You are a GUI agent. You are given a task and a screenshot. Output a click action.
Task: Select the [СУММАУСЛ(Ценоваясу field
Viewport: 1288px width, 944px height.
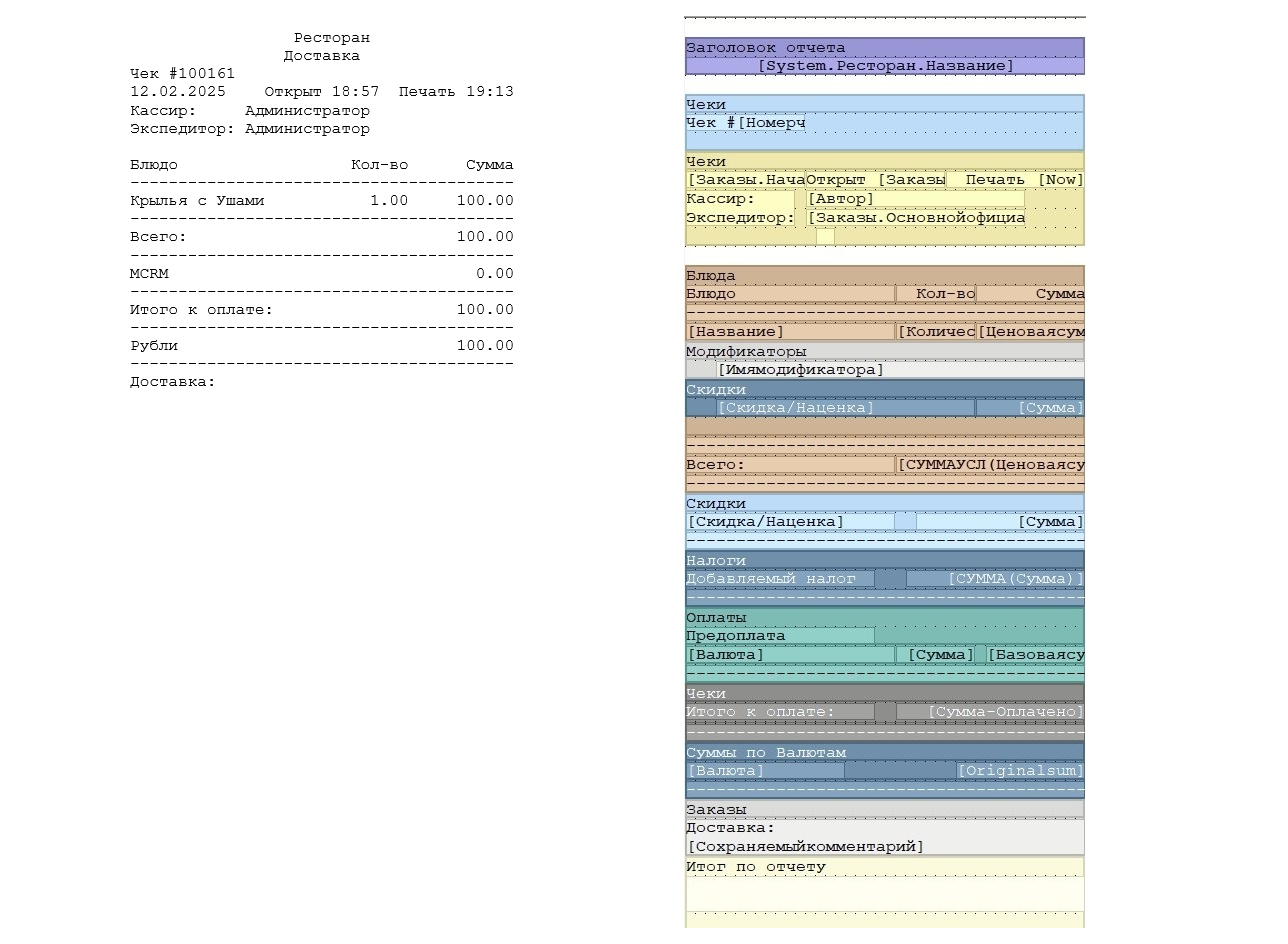click(990, 465)
